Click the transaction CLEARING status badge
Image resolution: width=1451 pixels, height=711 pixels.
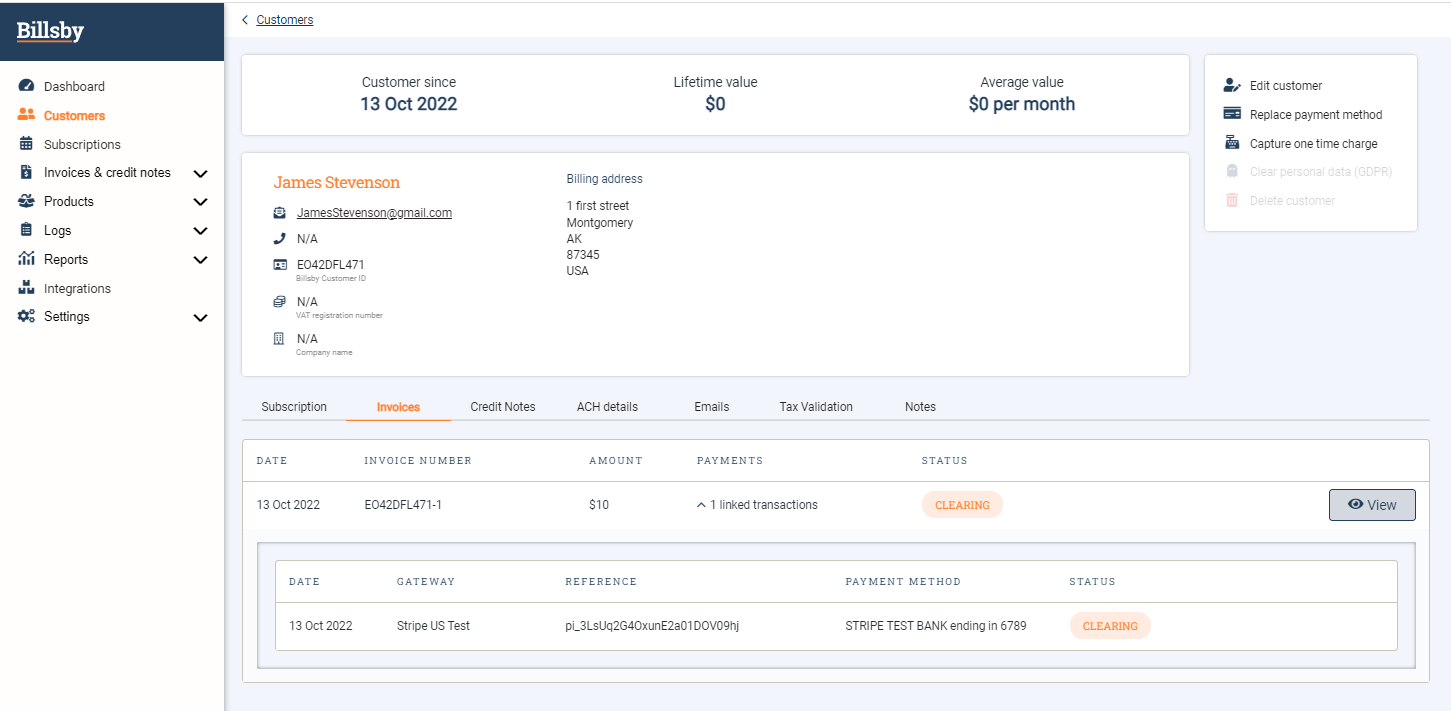tap(1110, 626)
